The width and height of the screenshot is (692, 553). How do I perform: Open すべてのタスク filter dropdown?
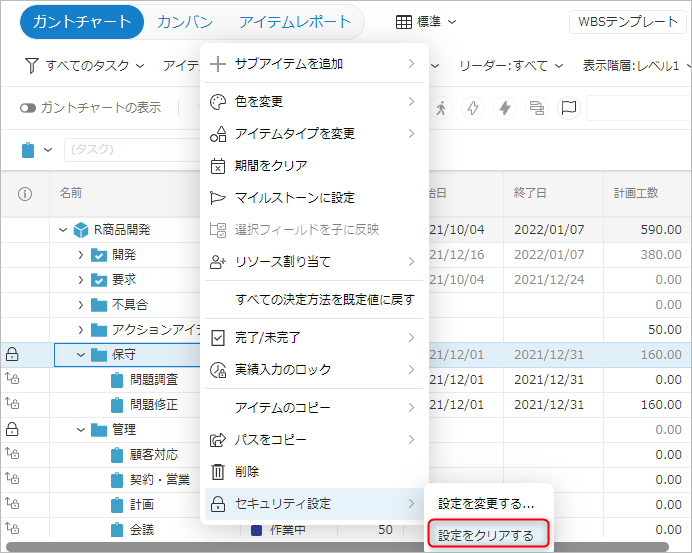(83, 65)
